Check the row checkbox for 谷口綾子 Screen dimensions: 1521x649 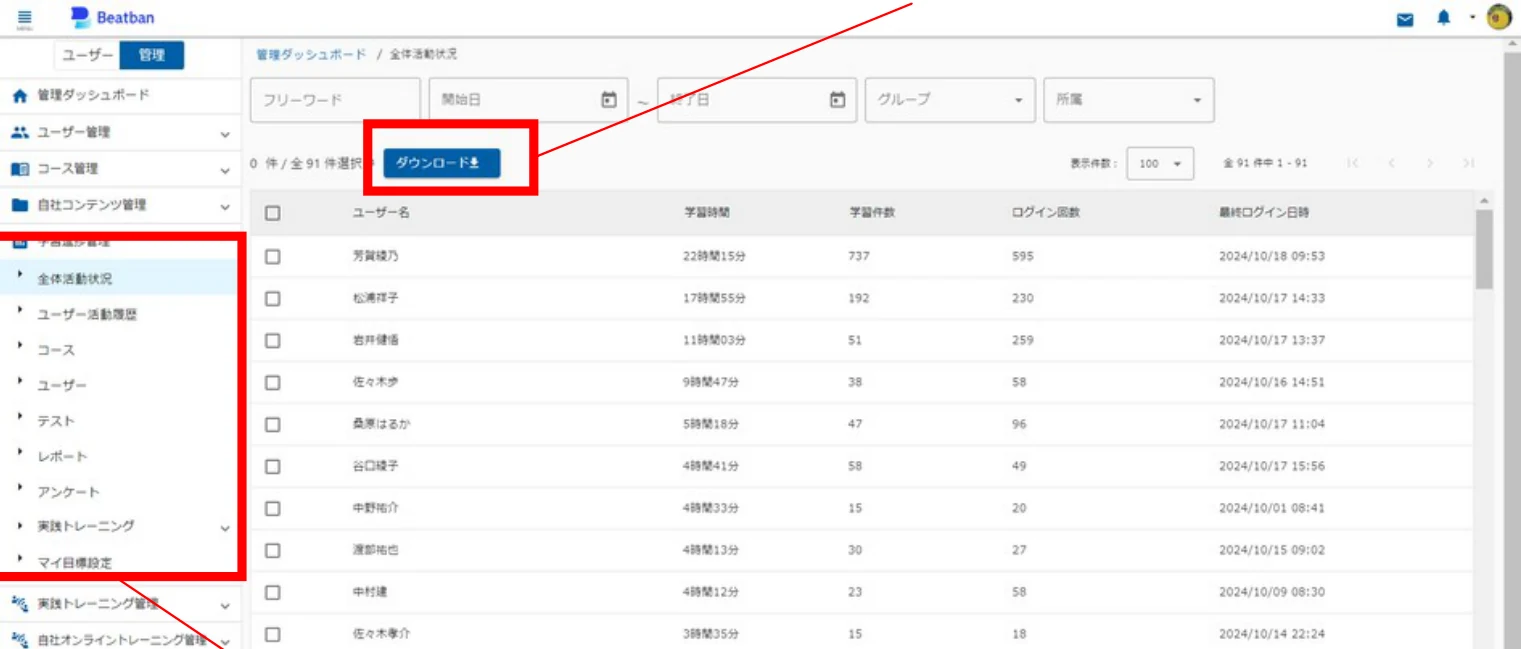coord(272,466)
